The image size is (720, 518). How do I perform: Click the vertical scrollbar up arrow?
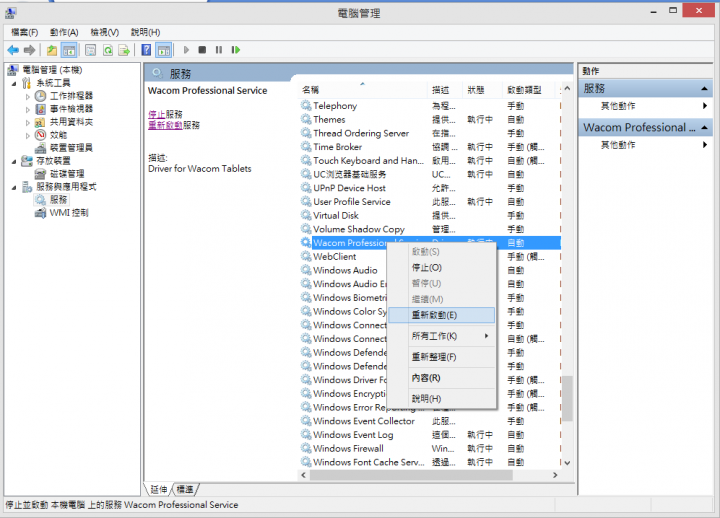(568, 88)
